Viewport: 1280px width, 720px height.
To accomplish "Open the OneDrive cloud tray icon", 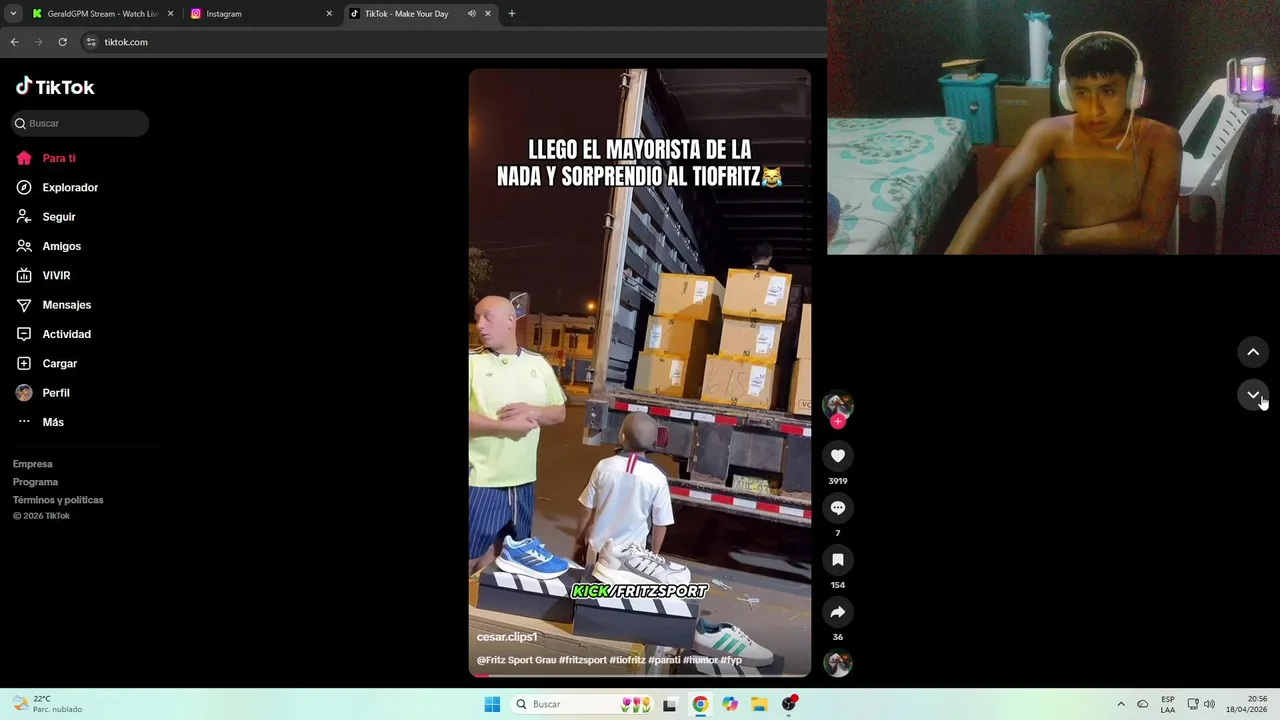I will pyautogui.click(x=1143, y=704).
